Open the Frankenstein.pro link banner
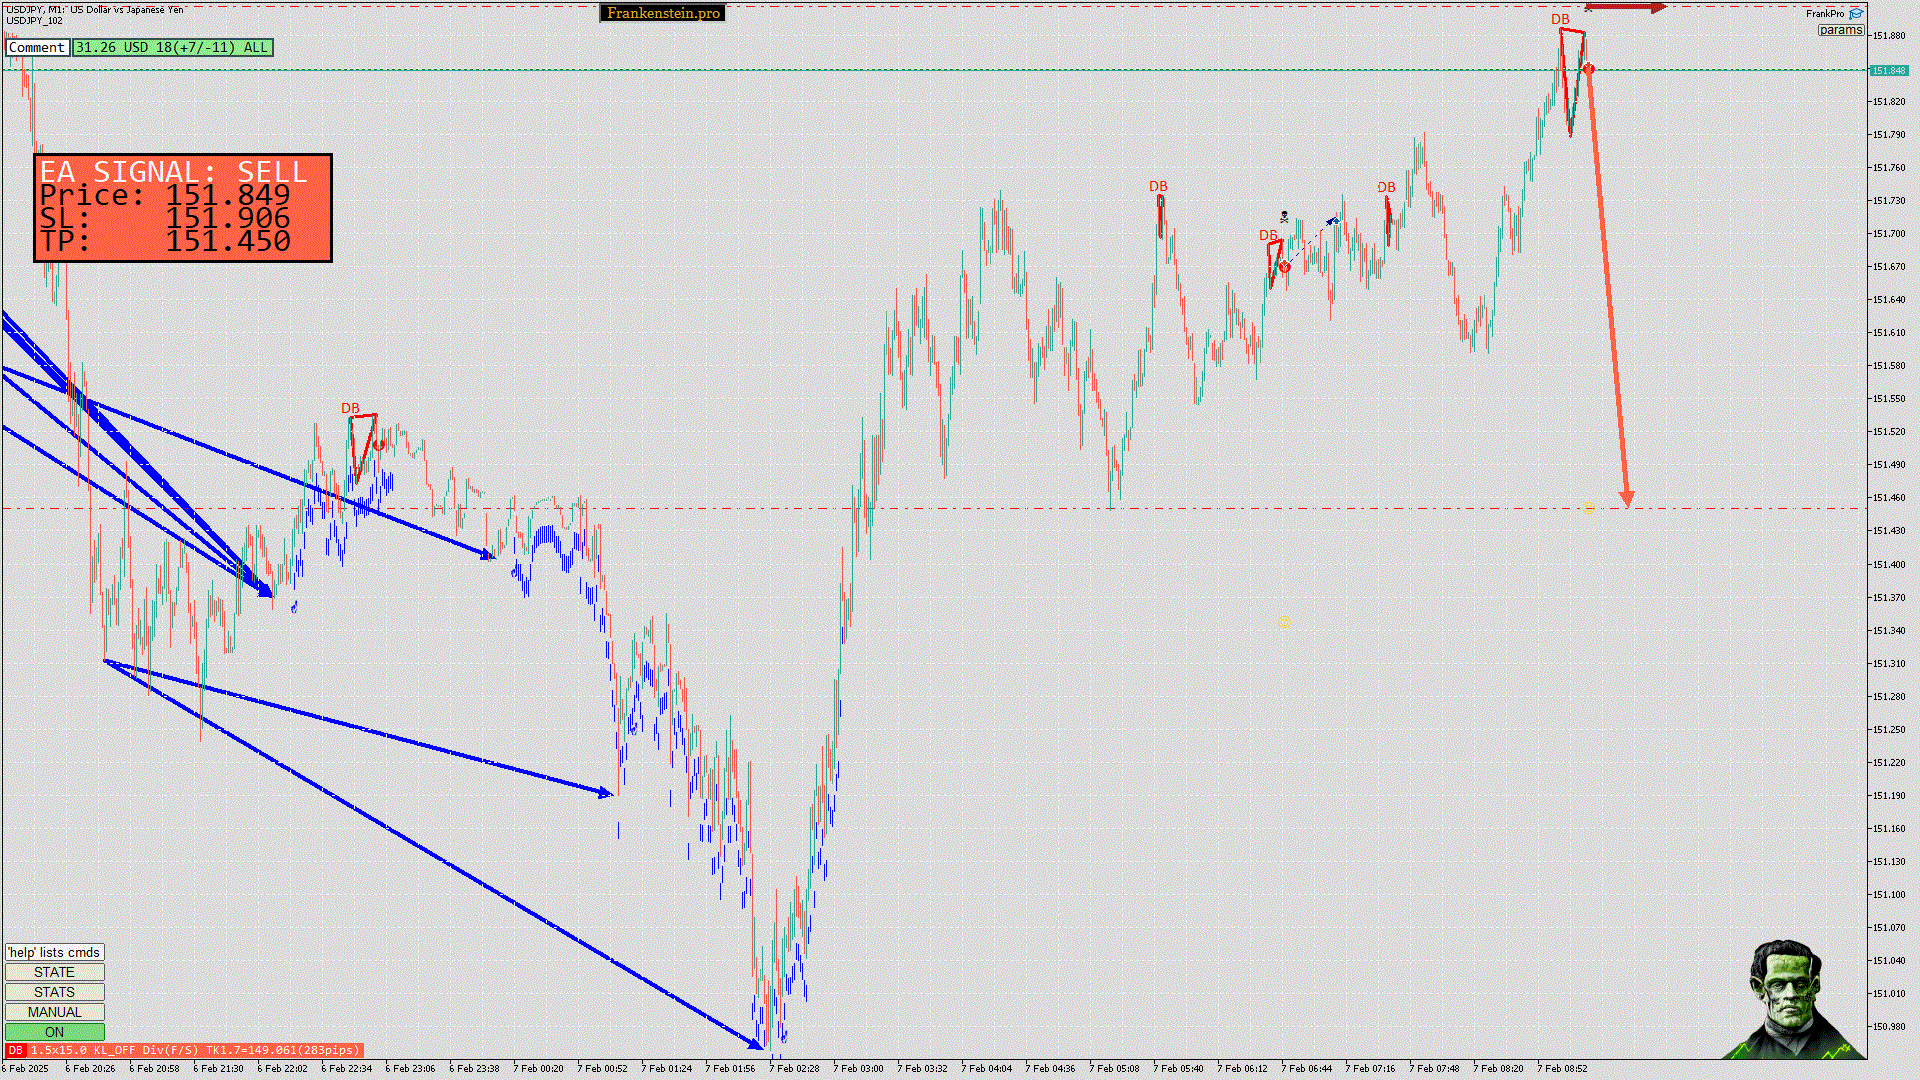 tap(663, 13)
